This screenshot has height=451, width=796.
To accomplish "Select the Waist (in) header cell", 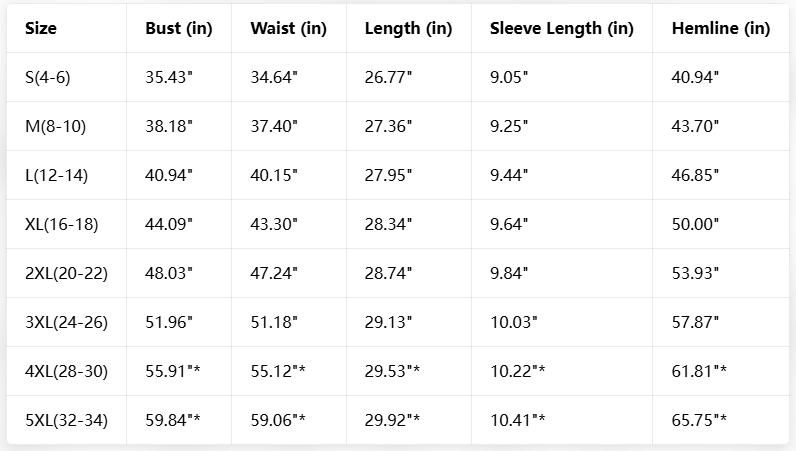I will pos(288,28).
